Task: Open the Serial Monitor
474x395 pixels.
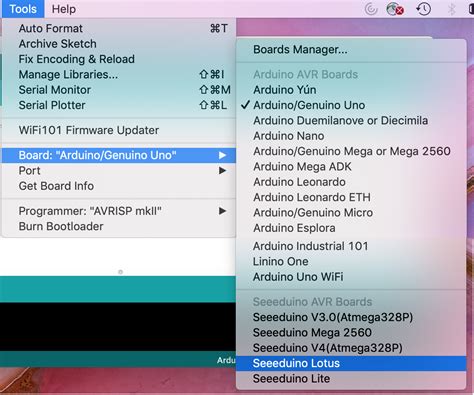Action: [x=119, y=90]
